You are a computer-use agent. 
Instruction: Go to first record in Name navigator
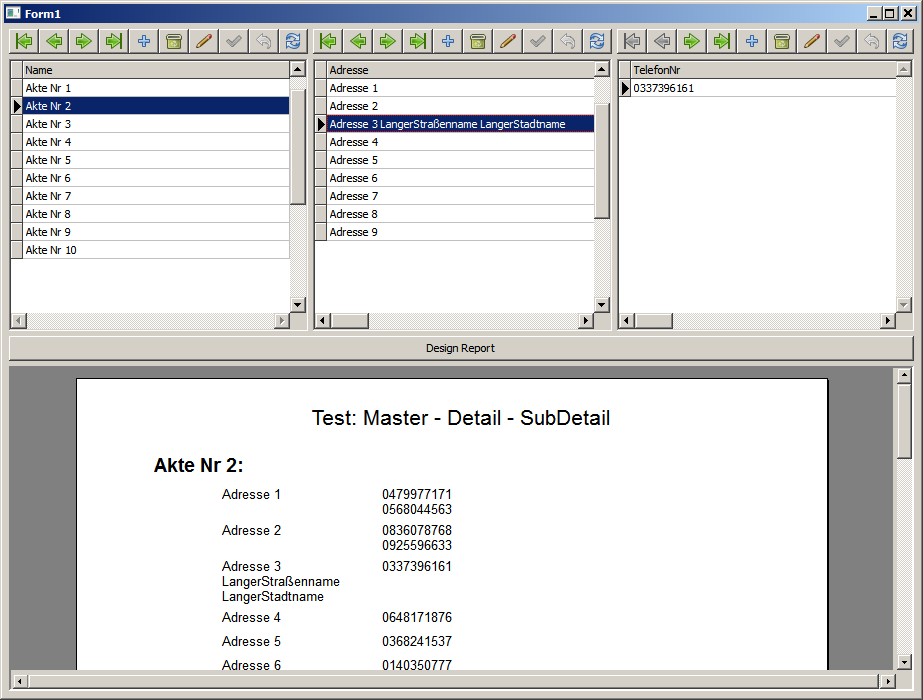coord(24,41)
